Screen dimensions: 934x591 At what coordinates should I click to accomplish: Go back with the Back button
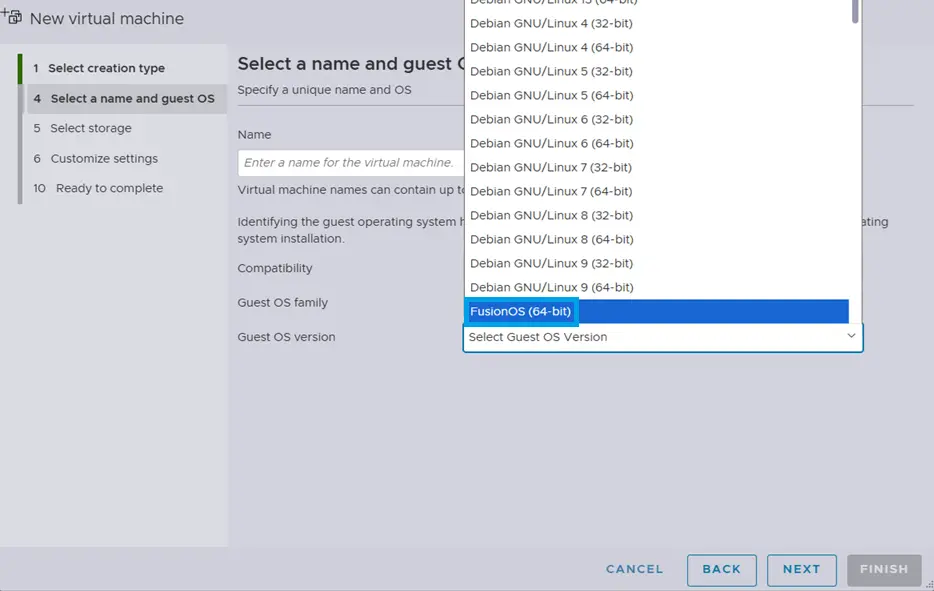(x=721, y=570)
